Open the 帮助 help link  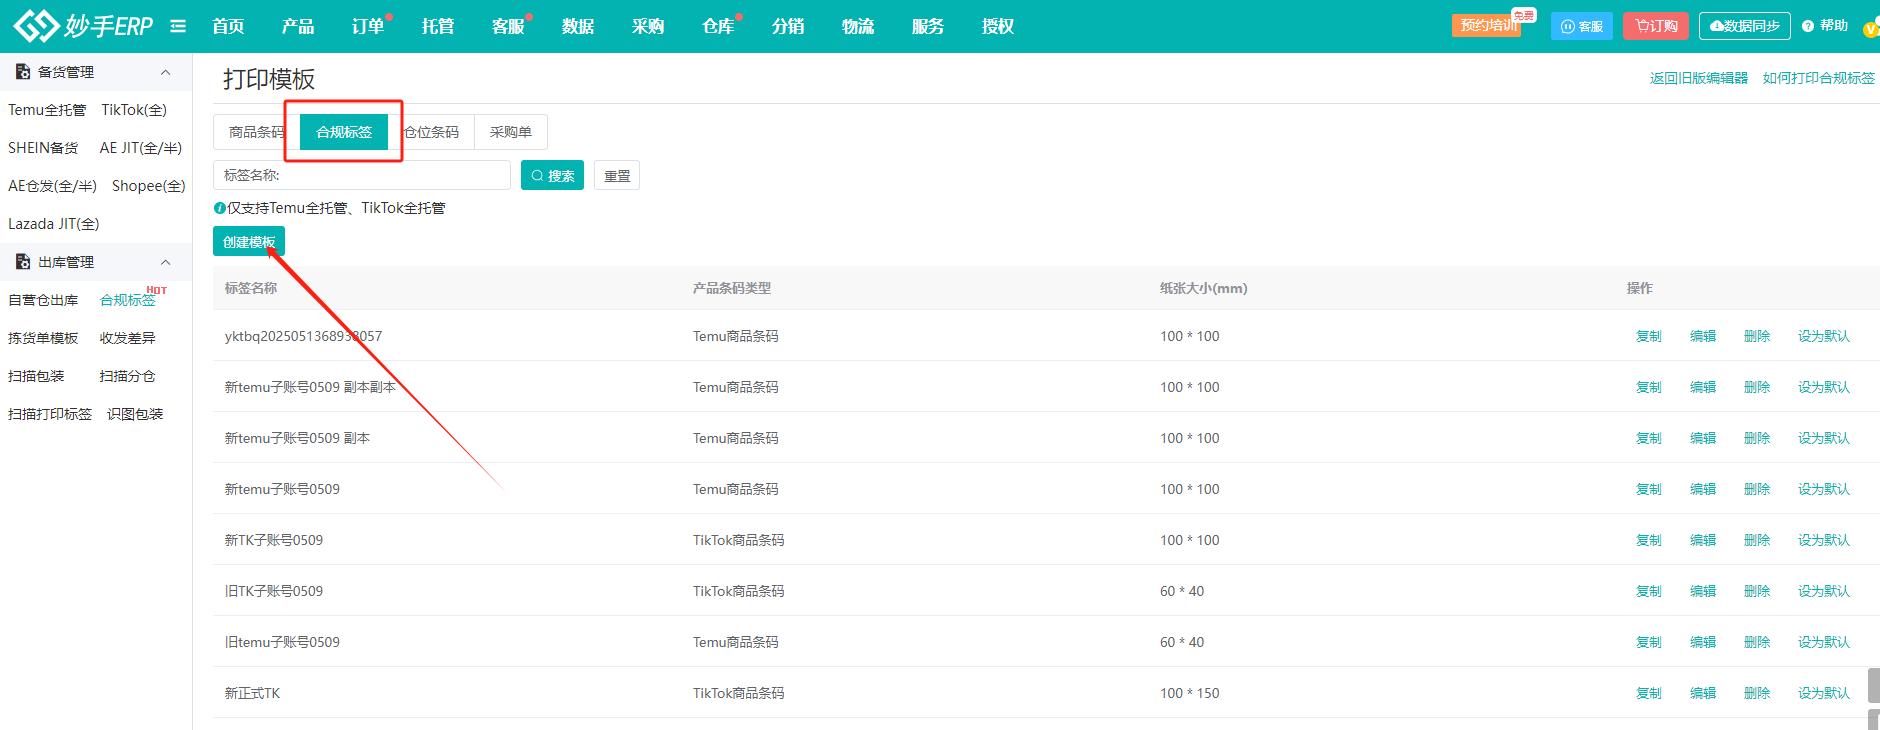(x=1825, y=26)
